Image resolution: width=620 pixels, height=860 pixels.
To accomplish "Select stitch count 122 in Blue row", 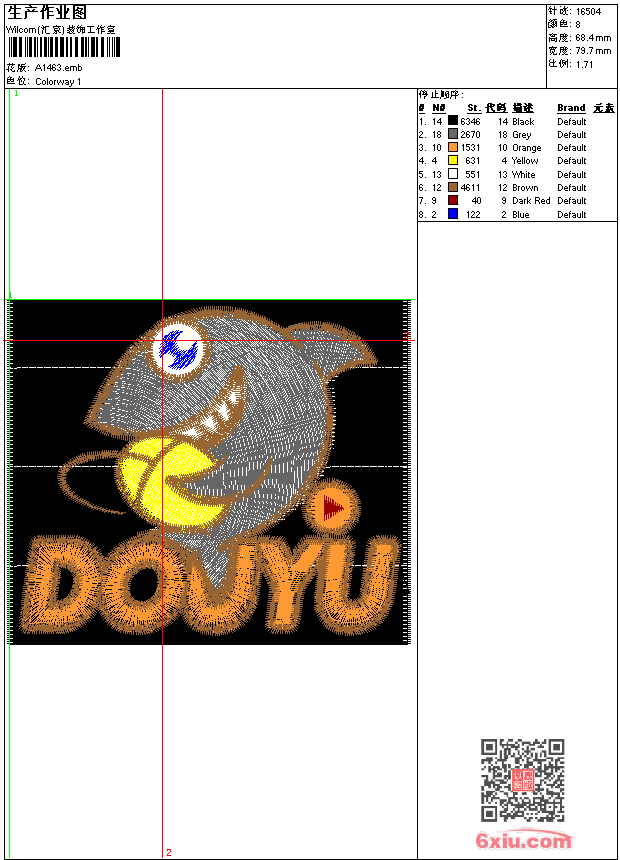I will [x=473, y=215].
